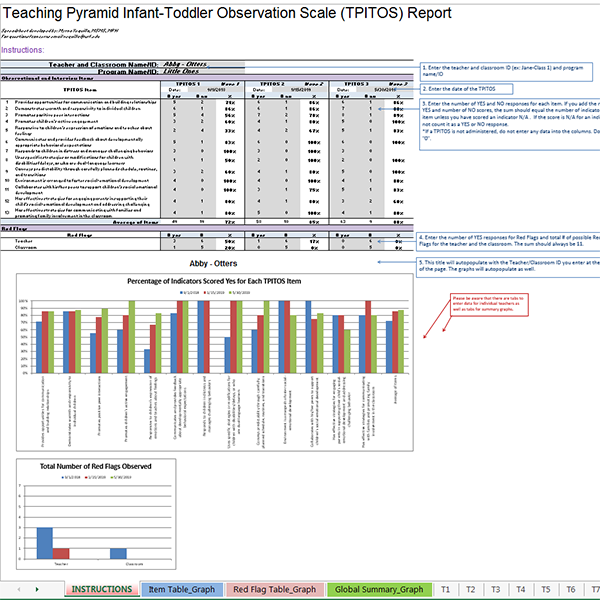Click the next-sheet navigation arrow
Image resolution: width=600 pixels, height=600 pixels.
37,589
